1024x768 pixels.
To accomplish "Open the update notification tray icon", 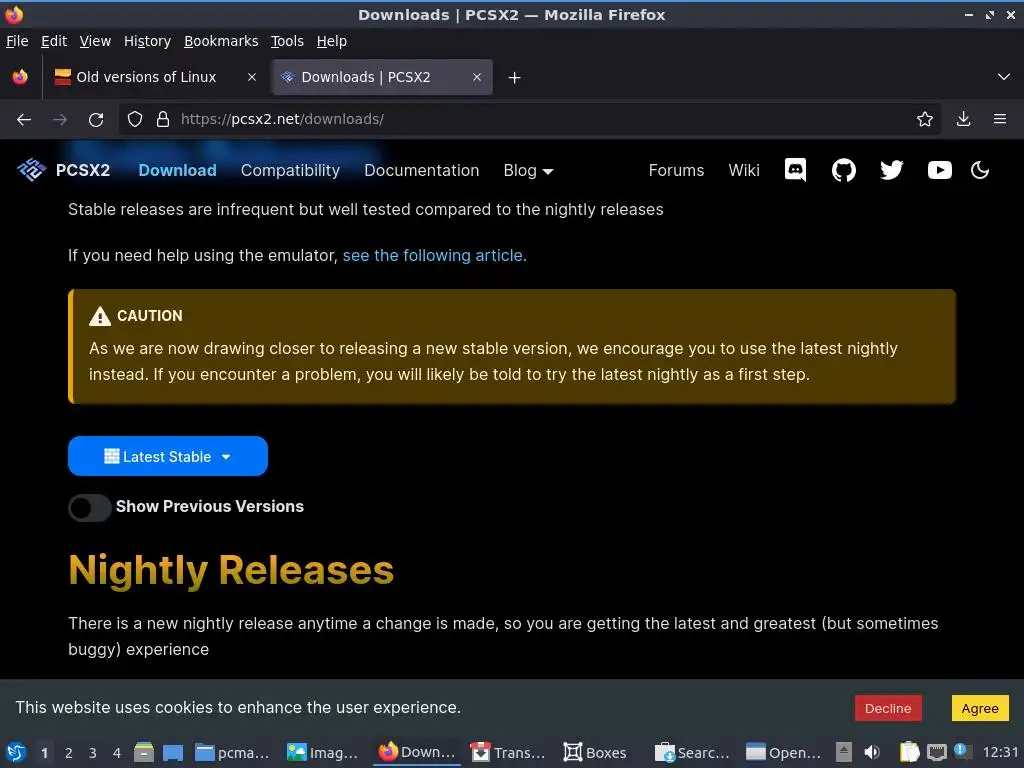I will point(962,751).
